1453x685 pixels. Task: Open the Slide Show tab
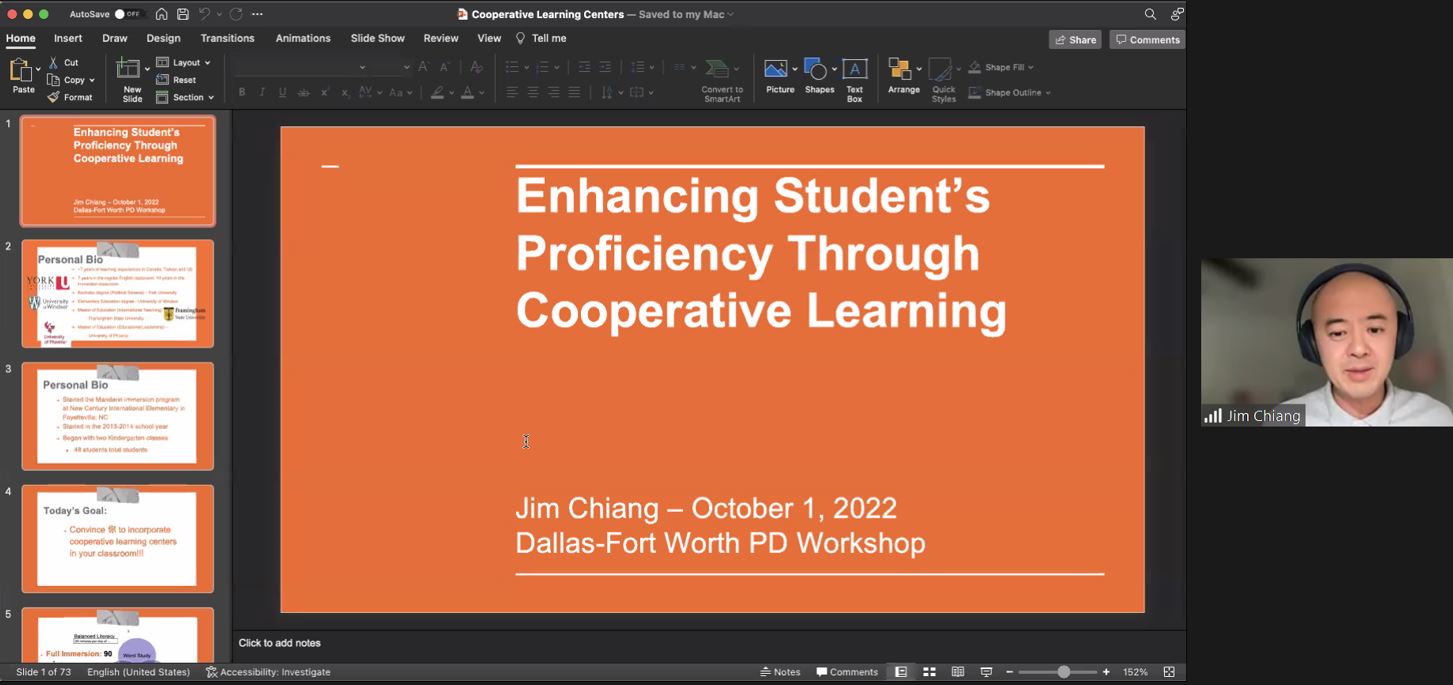[x=377, y=38]
